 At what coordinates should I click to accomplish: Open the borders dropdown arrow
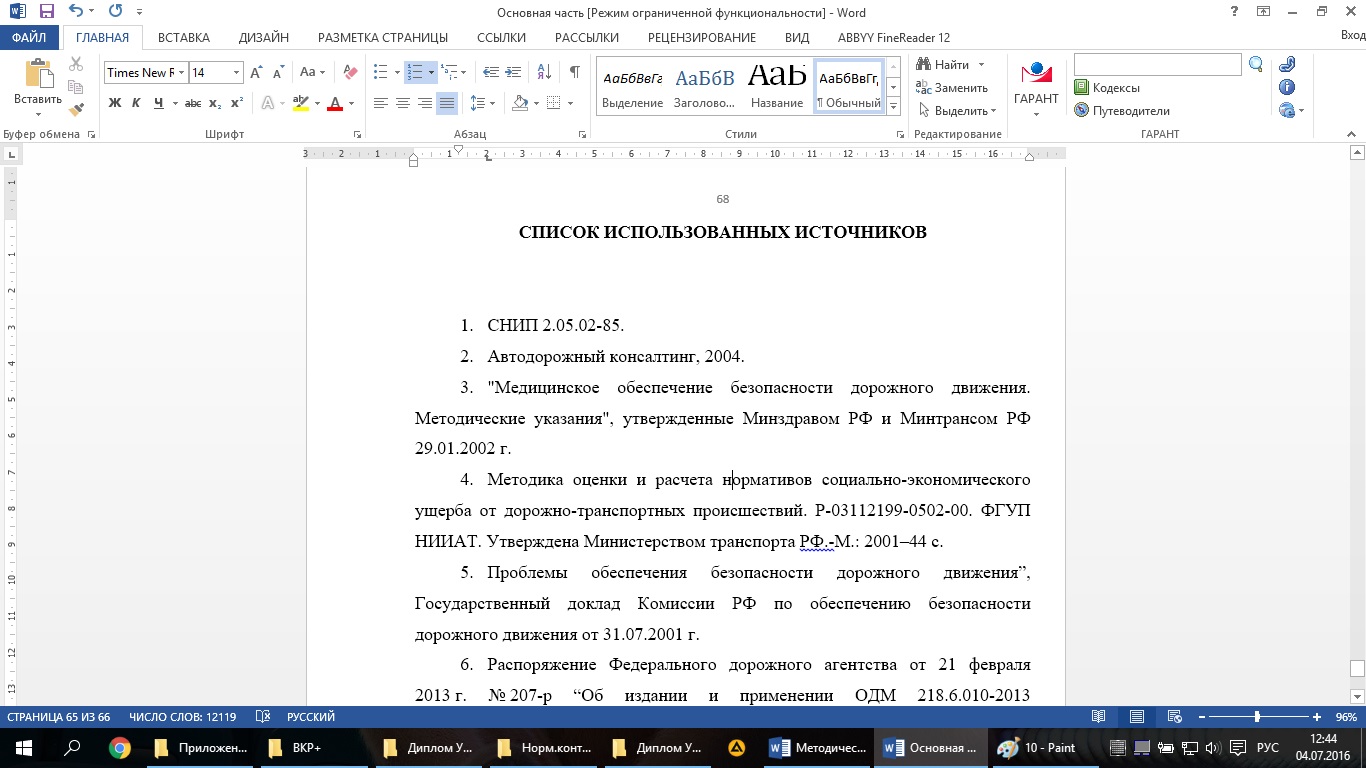coord(570,103)
